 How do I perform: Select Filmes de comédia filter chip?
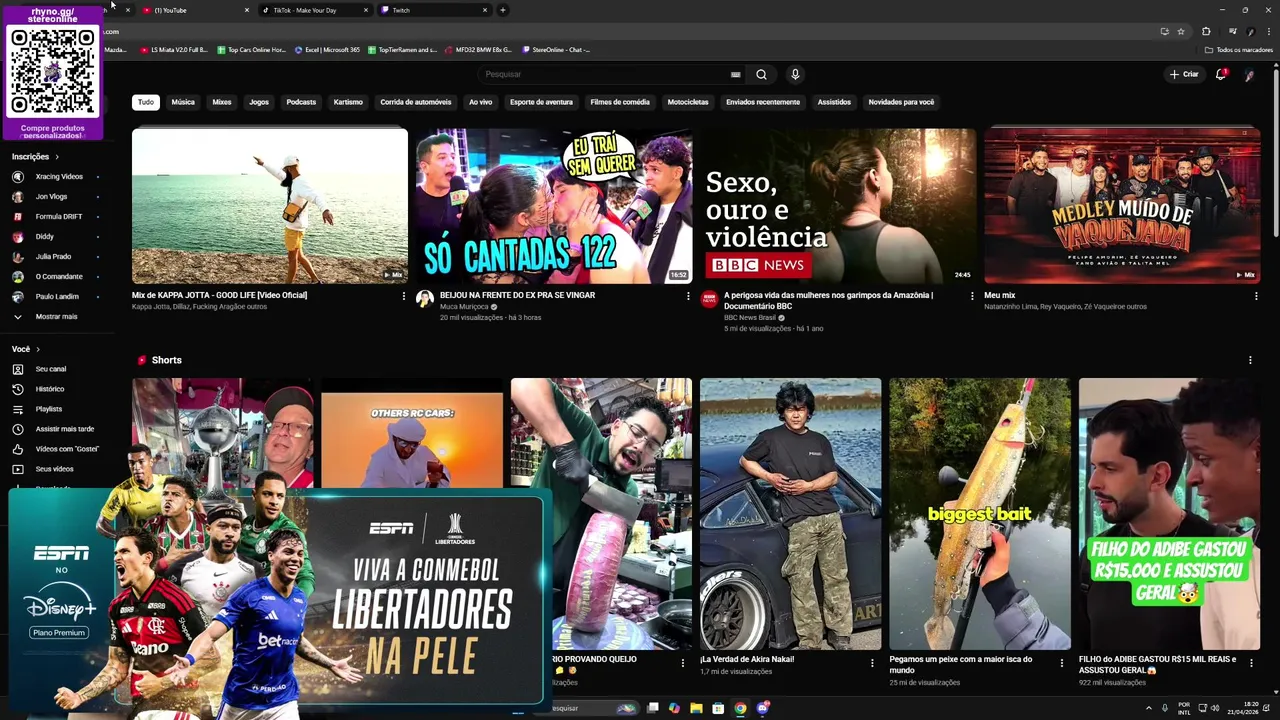coord(620,102)
